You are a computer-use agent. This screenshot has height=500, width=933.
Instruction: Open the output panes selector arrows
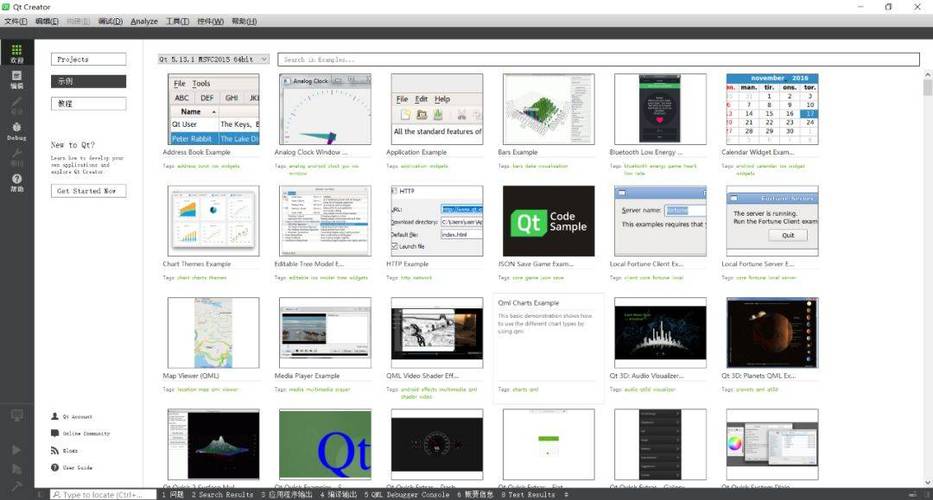566,495
